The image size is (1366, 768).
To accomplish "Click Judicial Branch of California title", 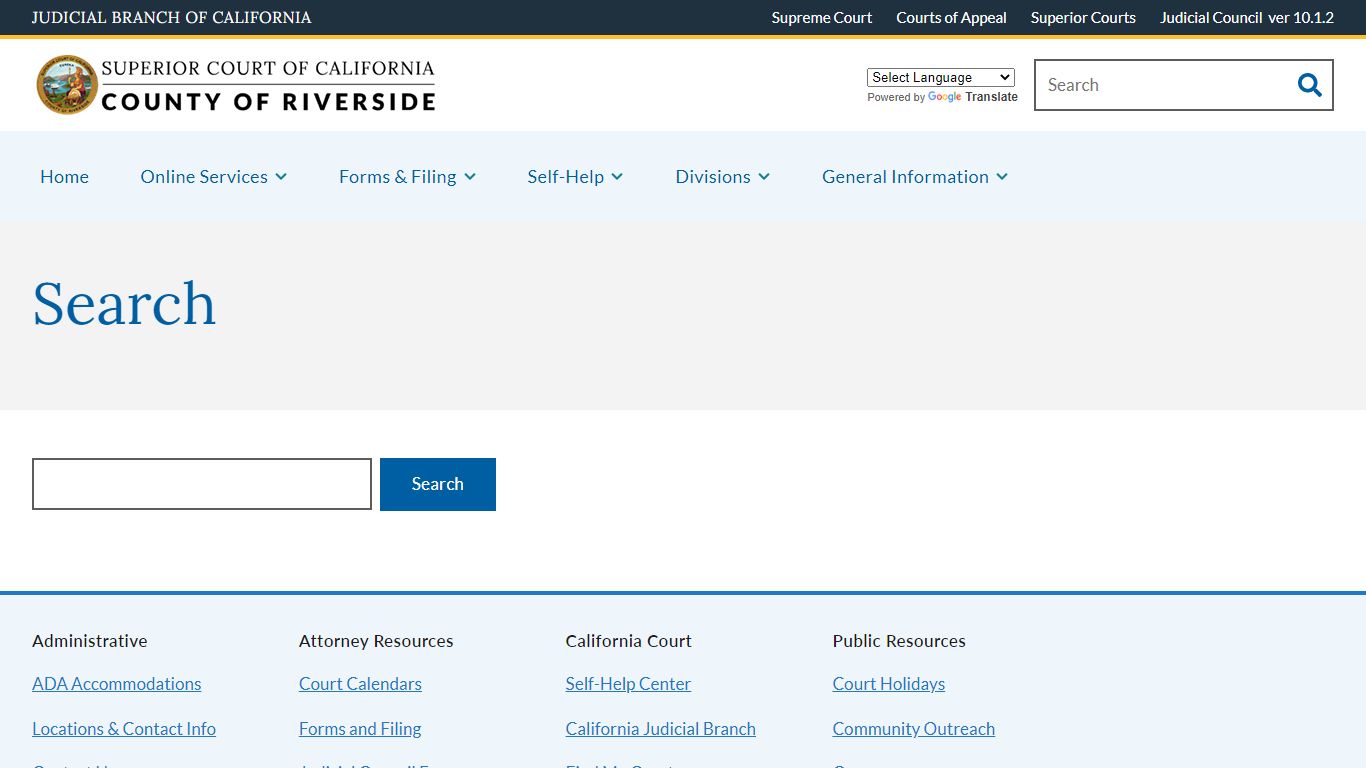I will click(x=172, y=18).
